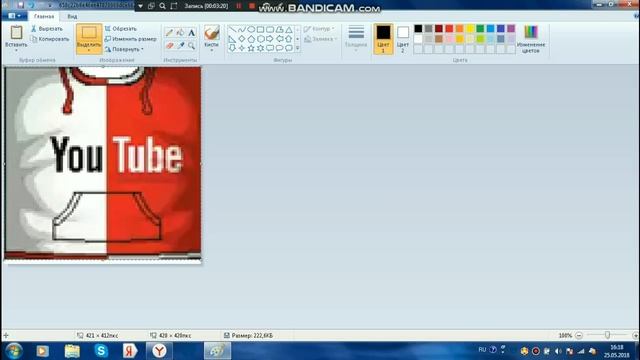Pause the Bandicam recording
Viewport: 640px width, 360px height.
[239, 6]
